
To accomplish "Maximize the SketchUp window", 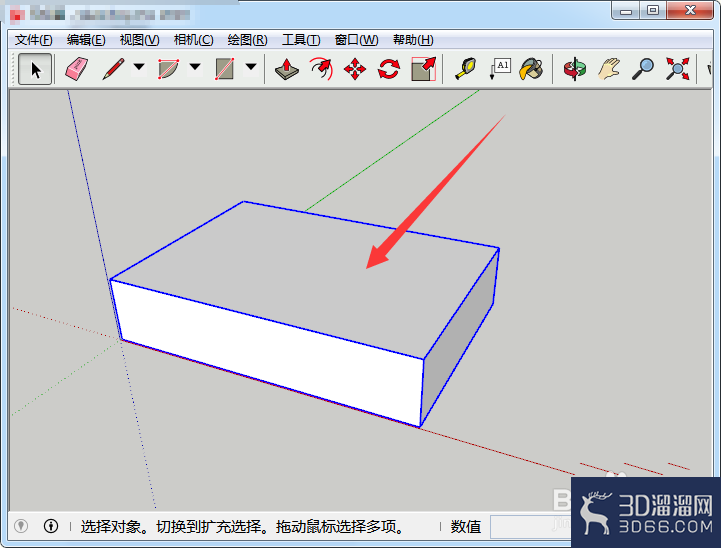I will pyautogui.click(x=653, y=10).
